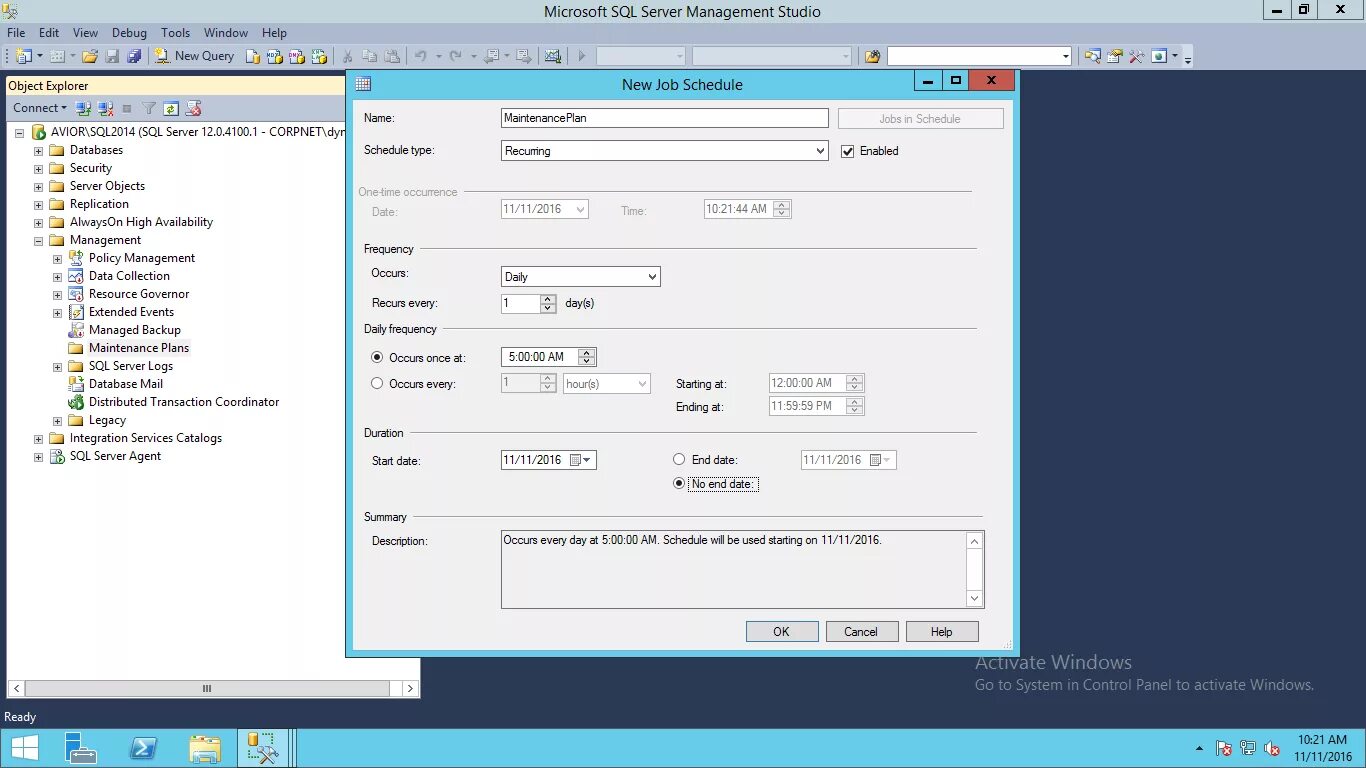Select the Maintenance Plans folder
The height and width of the screenshot is (768, 1366).
138,348
